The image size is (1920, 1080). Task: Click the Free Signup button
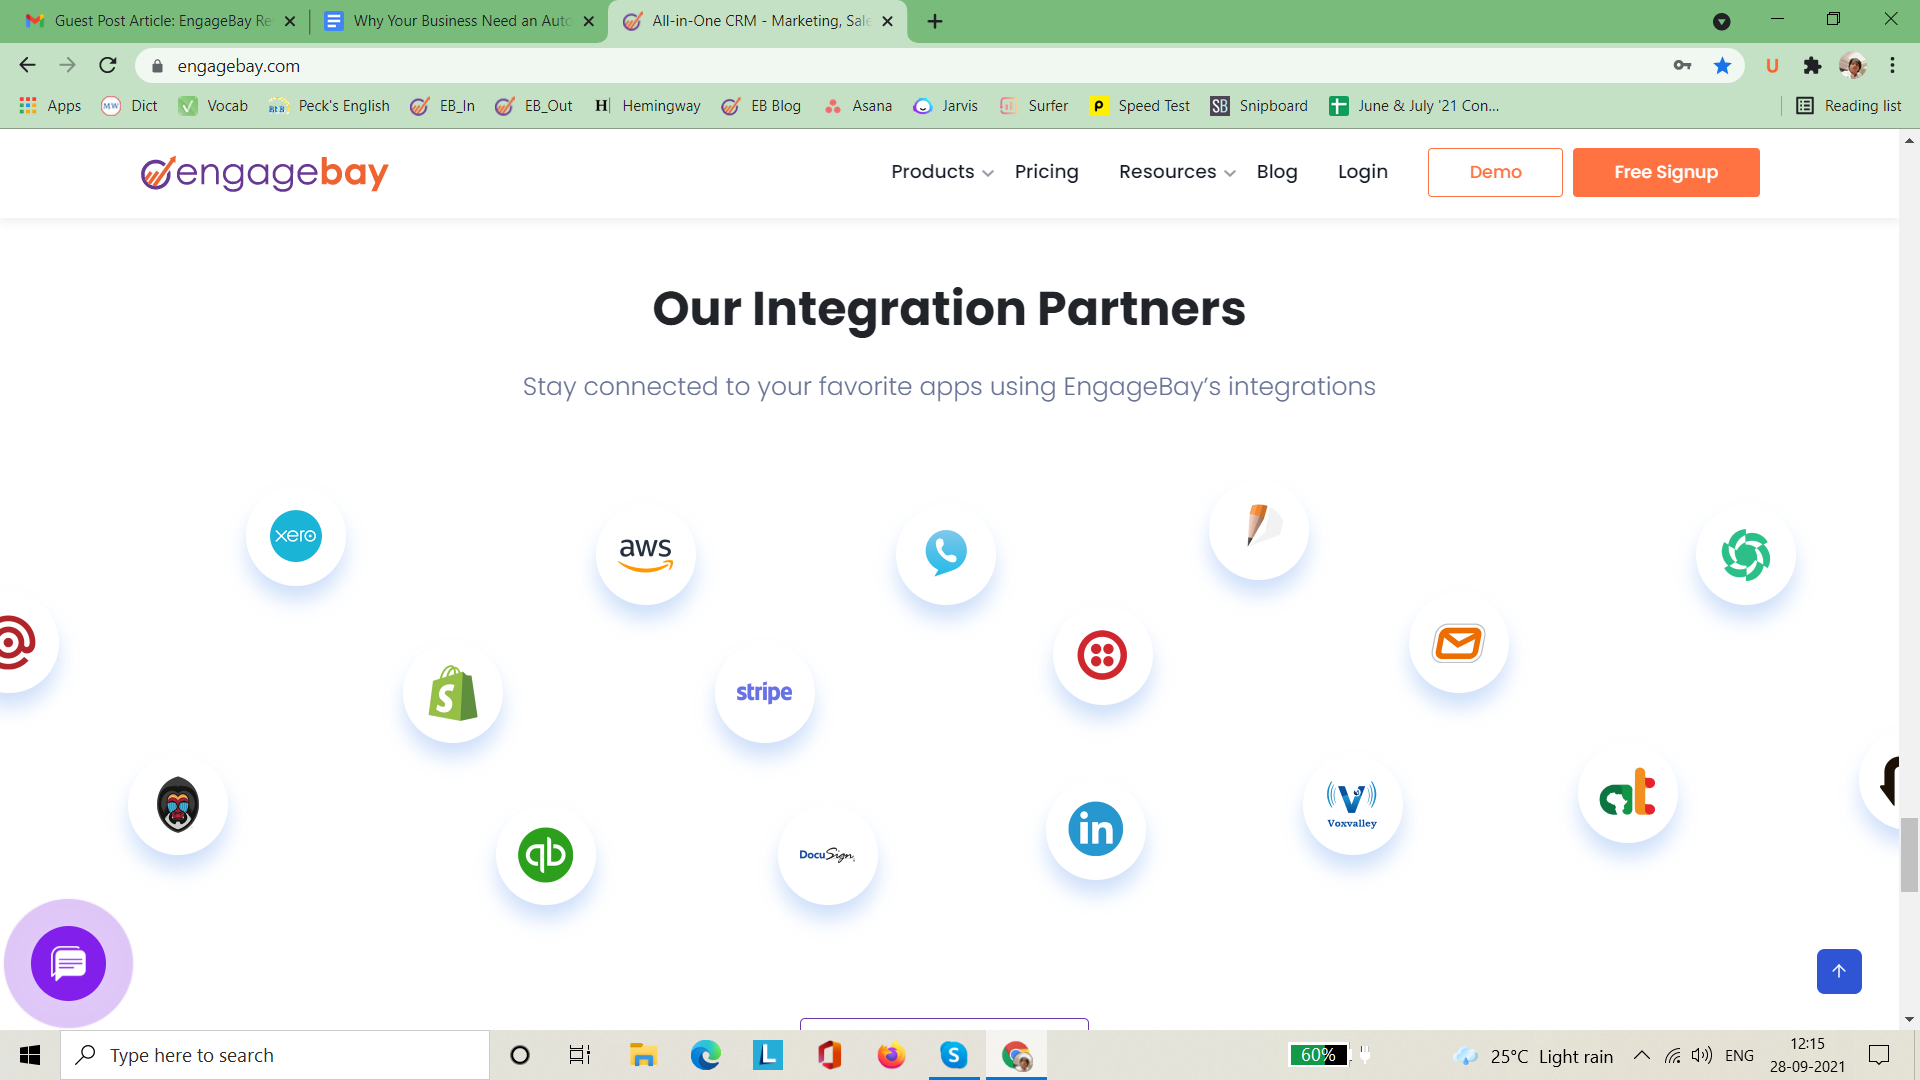[1665, 172]
